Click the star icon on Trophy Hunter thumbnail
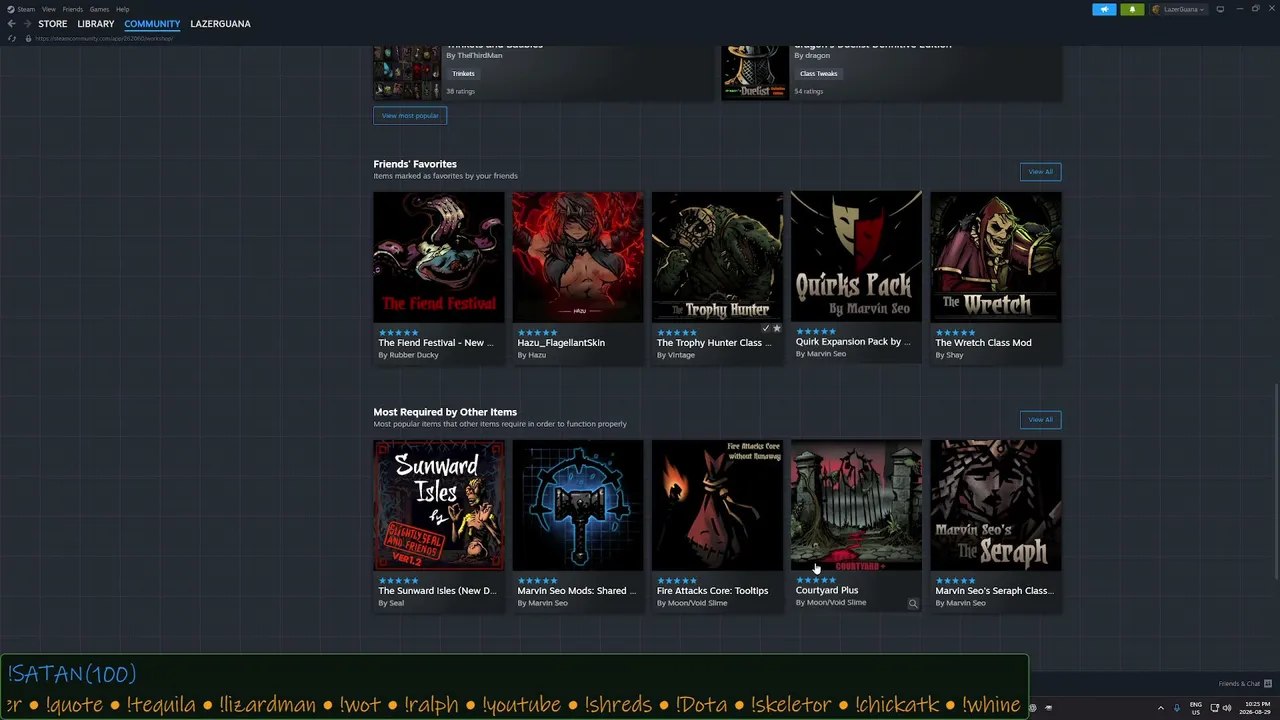 777,328
